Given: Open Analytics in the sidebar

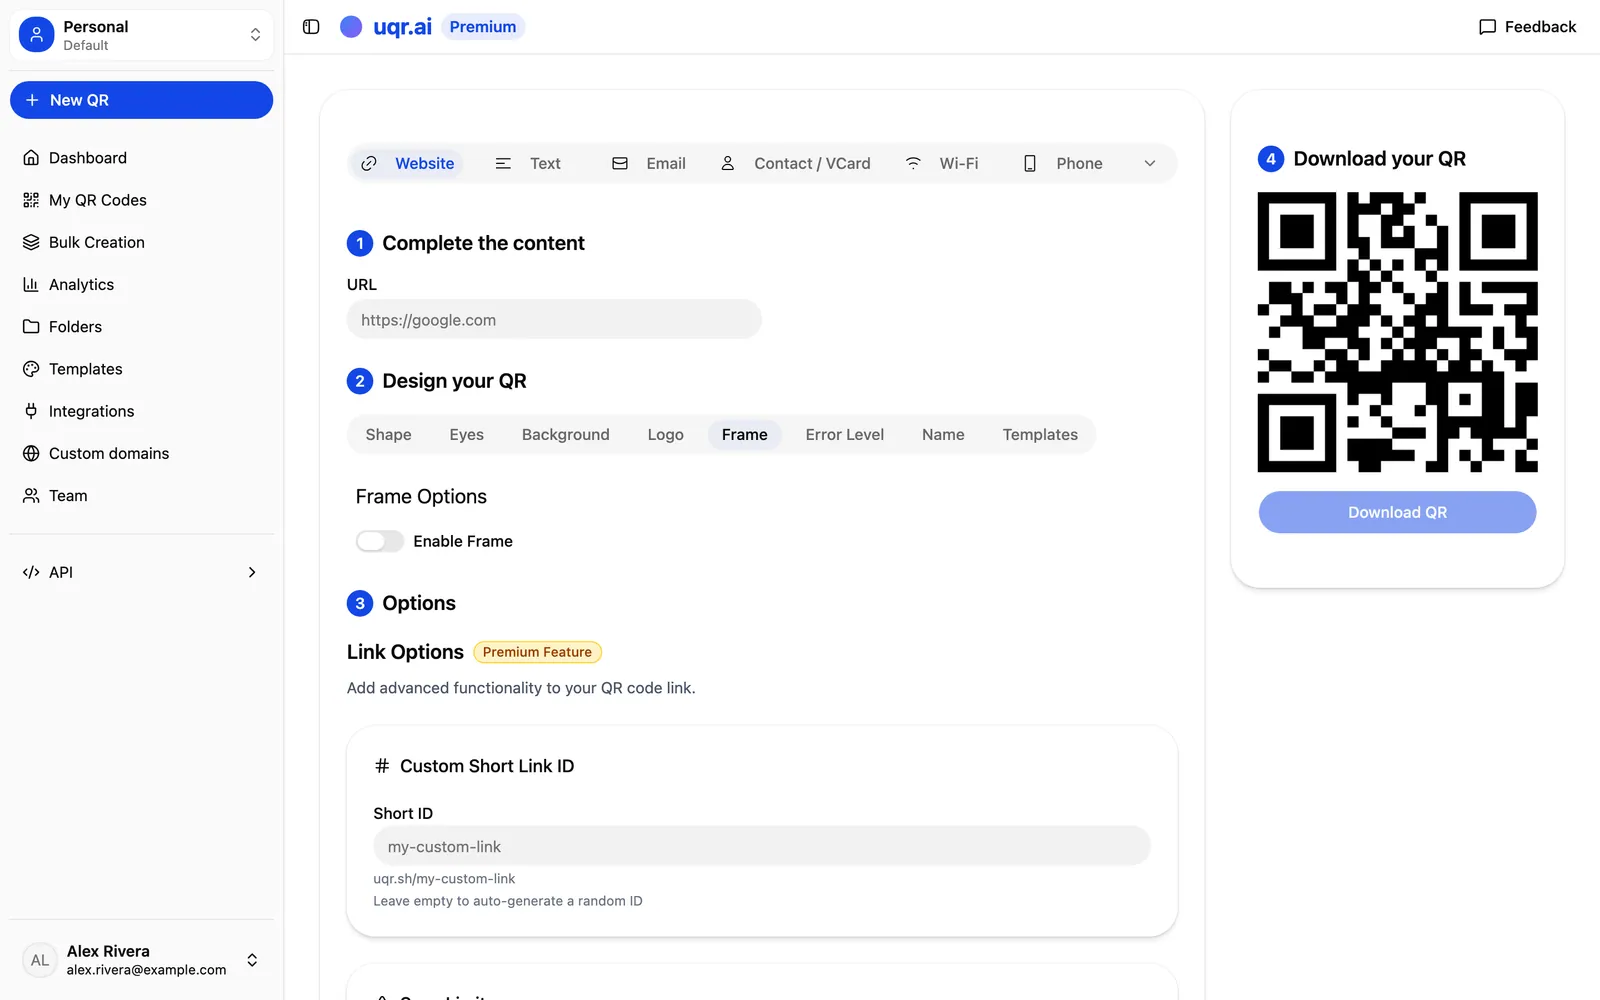Looking at the screenshot, I should click(x=142, y=285).
